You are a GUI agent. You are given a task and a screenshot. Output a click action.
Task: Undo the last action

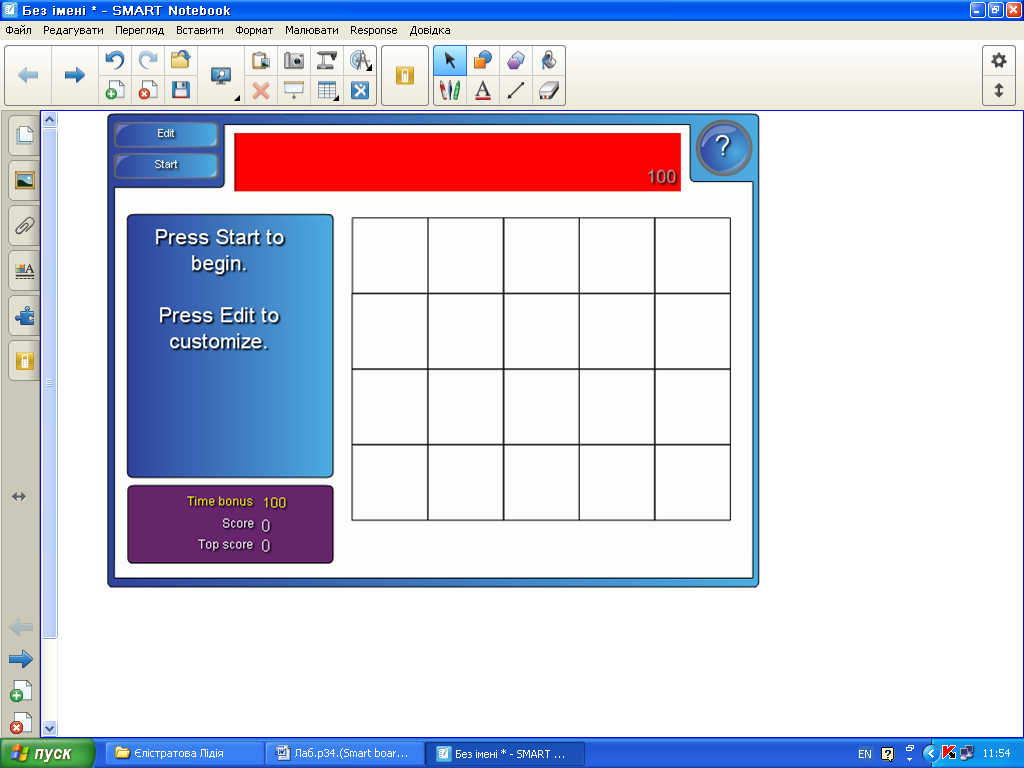pos(115,61)
